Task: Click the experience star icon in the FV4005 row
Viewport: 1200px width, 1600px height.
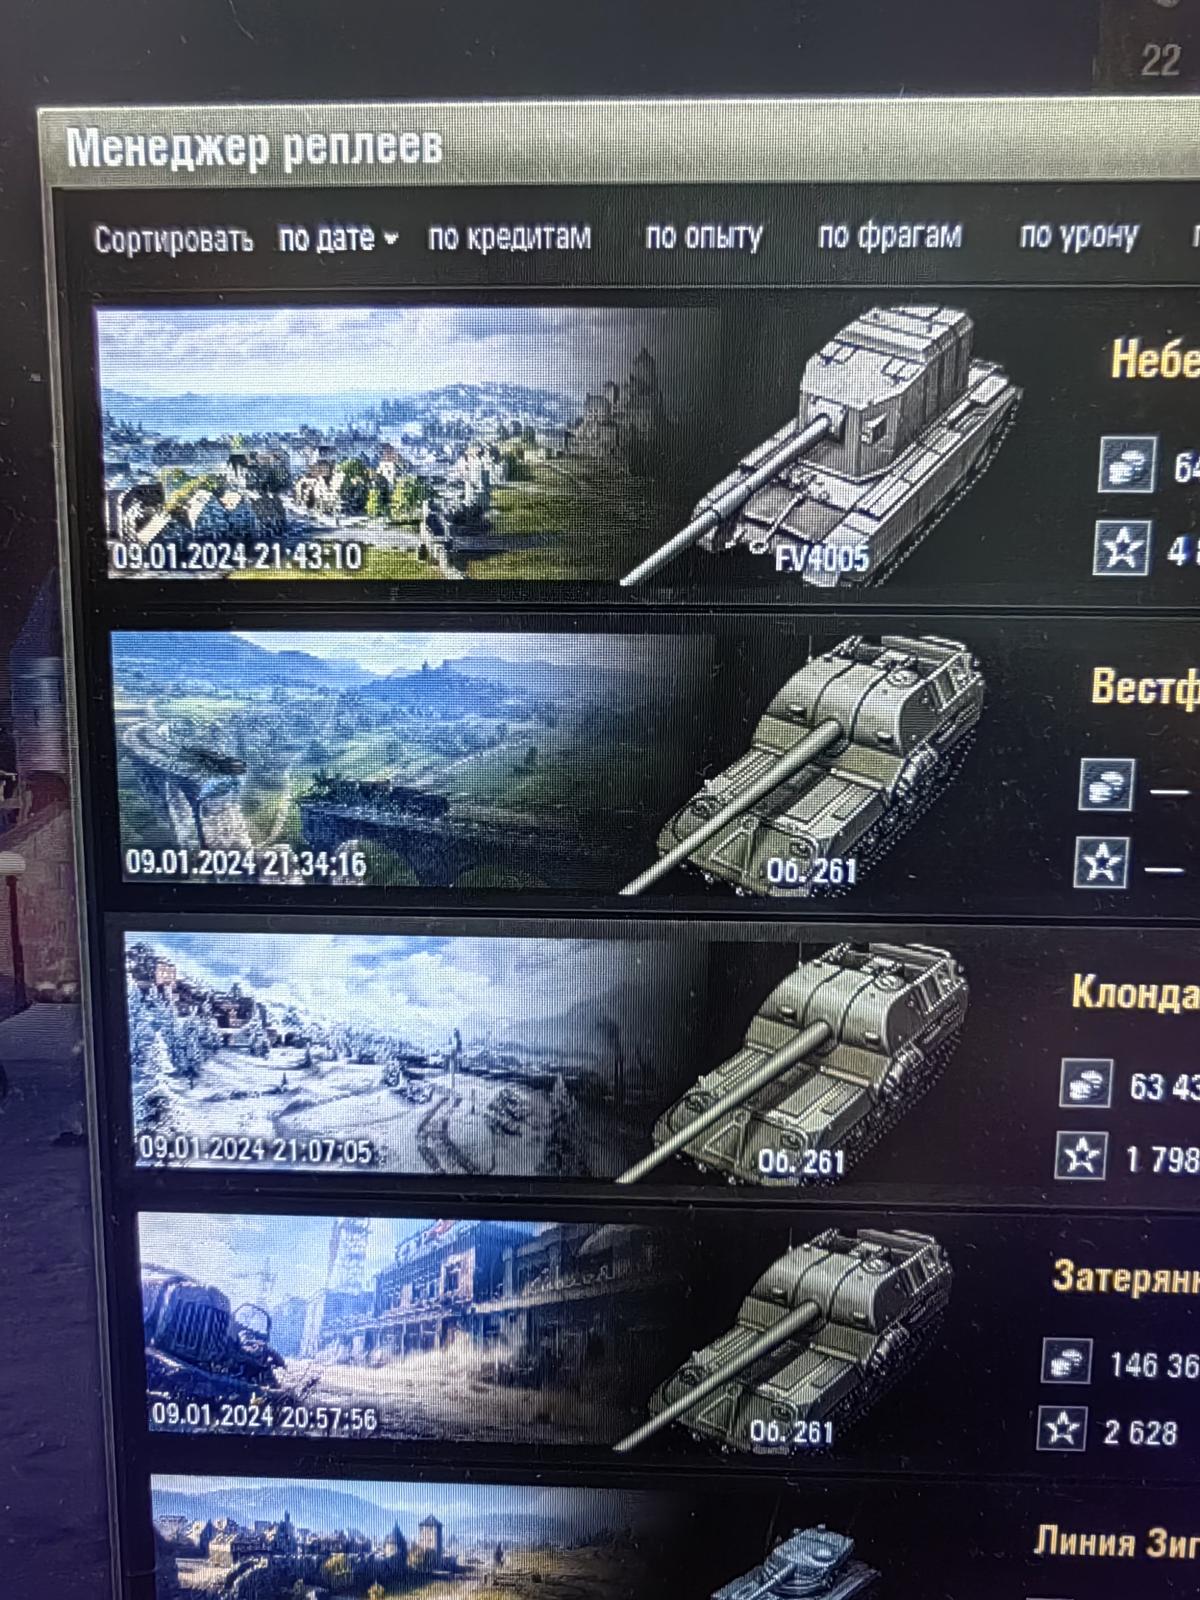Action: 1122,547
